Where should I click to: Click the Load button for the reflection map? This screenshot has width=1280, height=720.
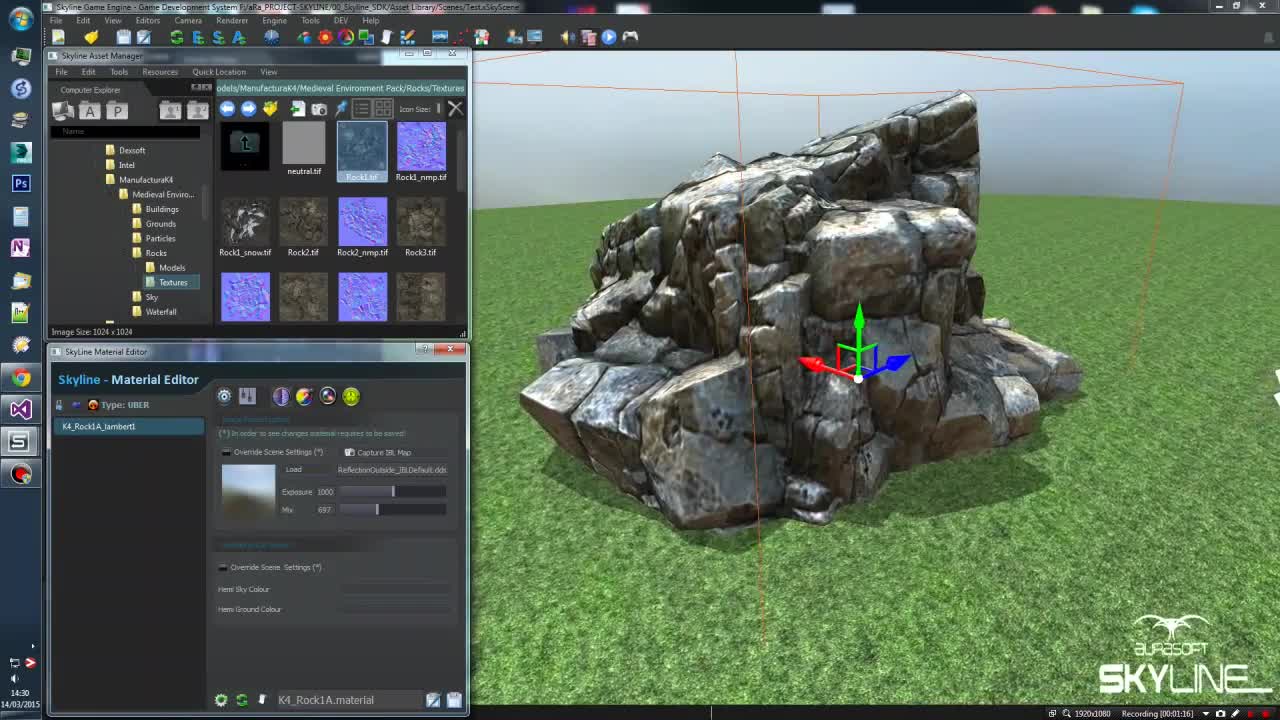click(293, 469)
